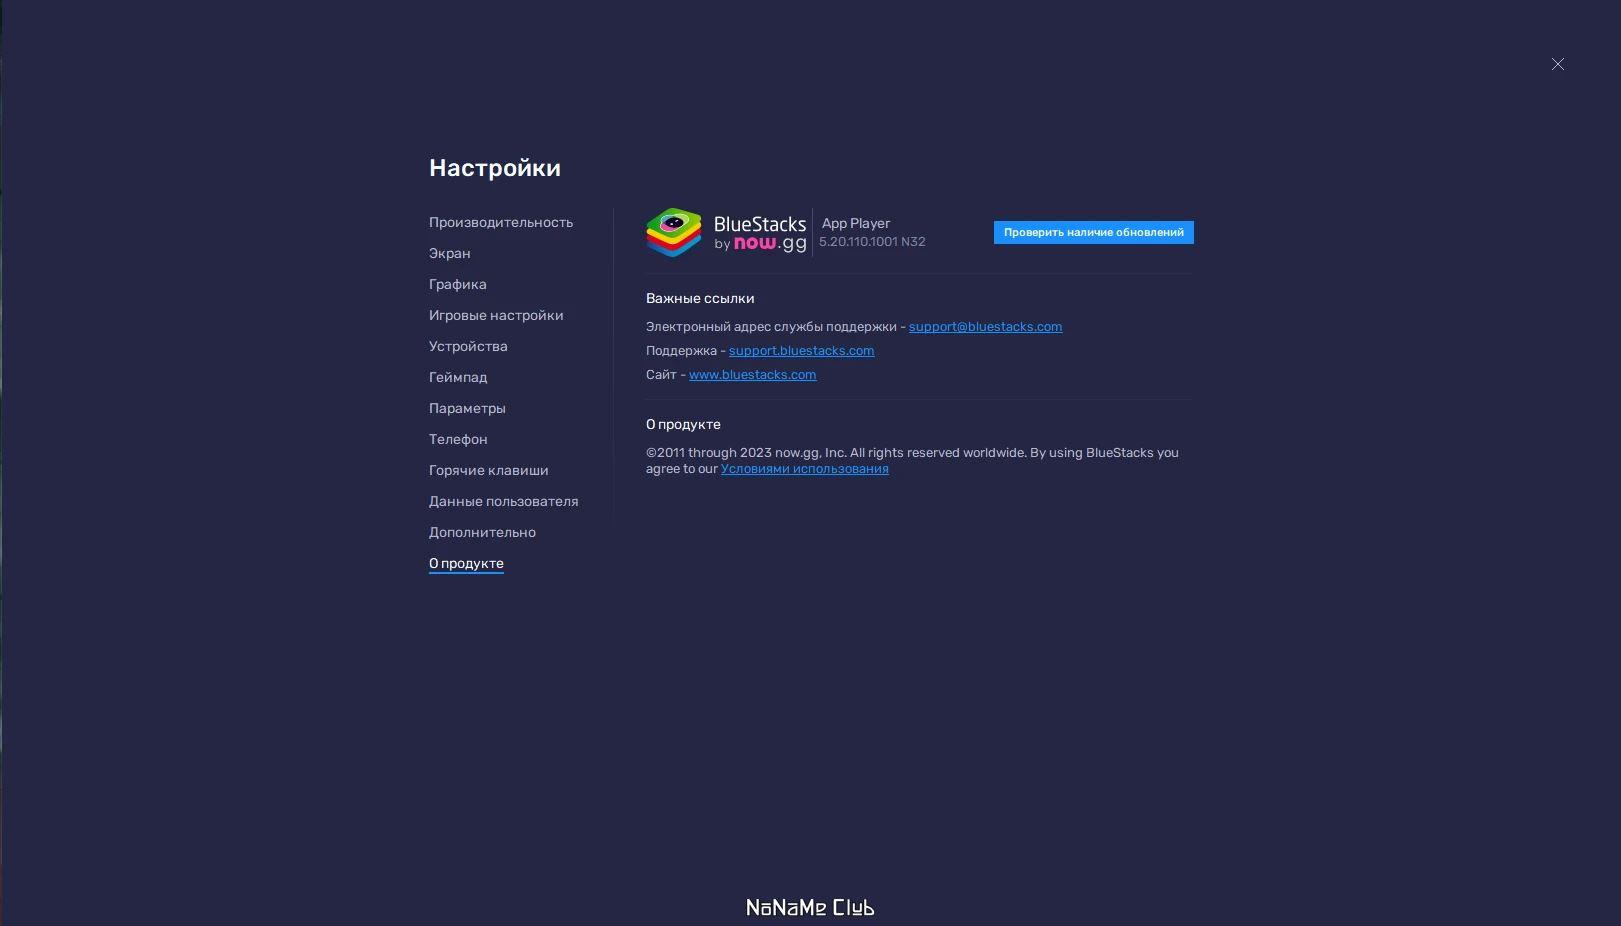Screen dimensions: 1621x926
Task: Click the BlueStacks stacked-layers logo icon
Action: point(674,233)
